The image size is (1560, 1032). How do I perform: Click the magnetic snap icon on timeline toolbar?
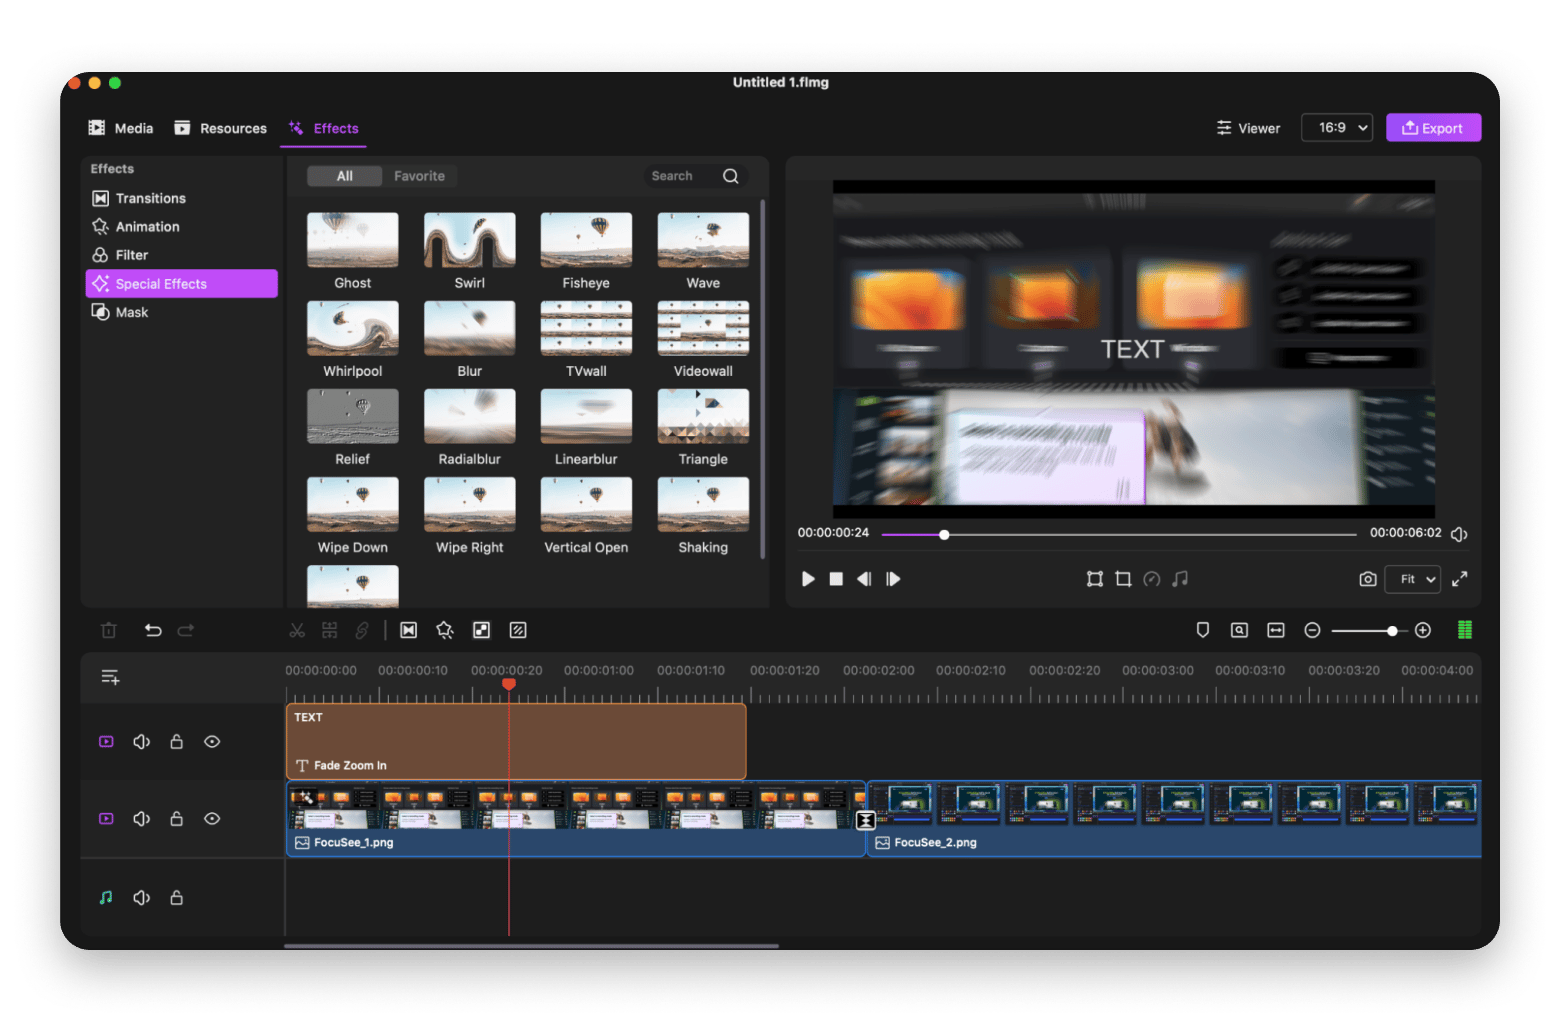1202,630
